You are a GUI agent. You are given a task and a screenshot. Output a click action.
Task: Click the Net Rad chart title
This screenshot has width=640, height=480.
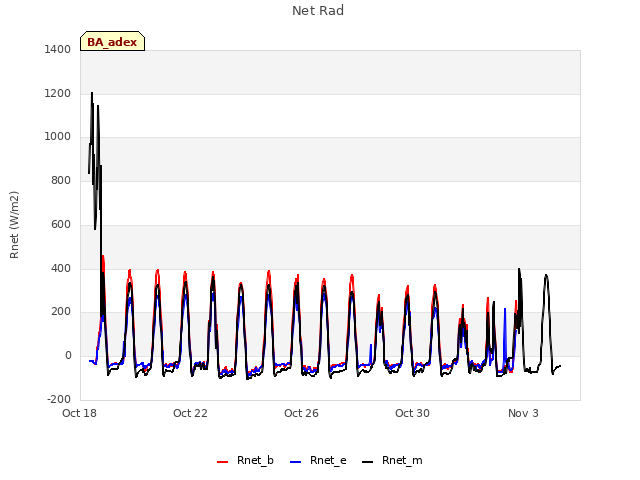click(x=318, y=11)
